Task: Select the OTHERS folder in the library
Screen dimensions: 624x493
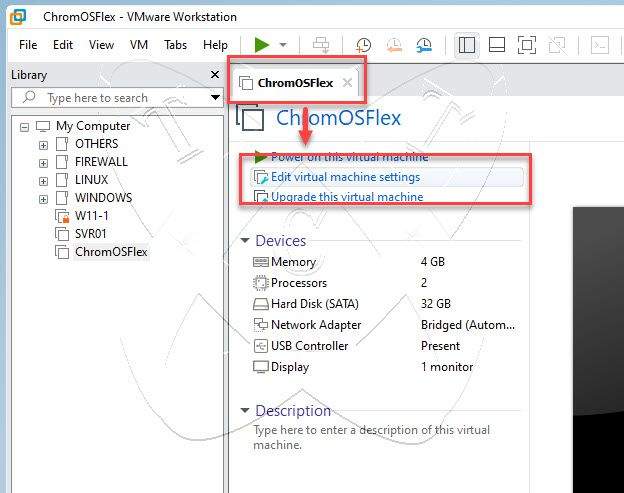Action: point(96,144)
